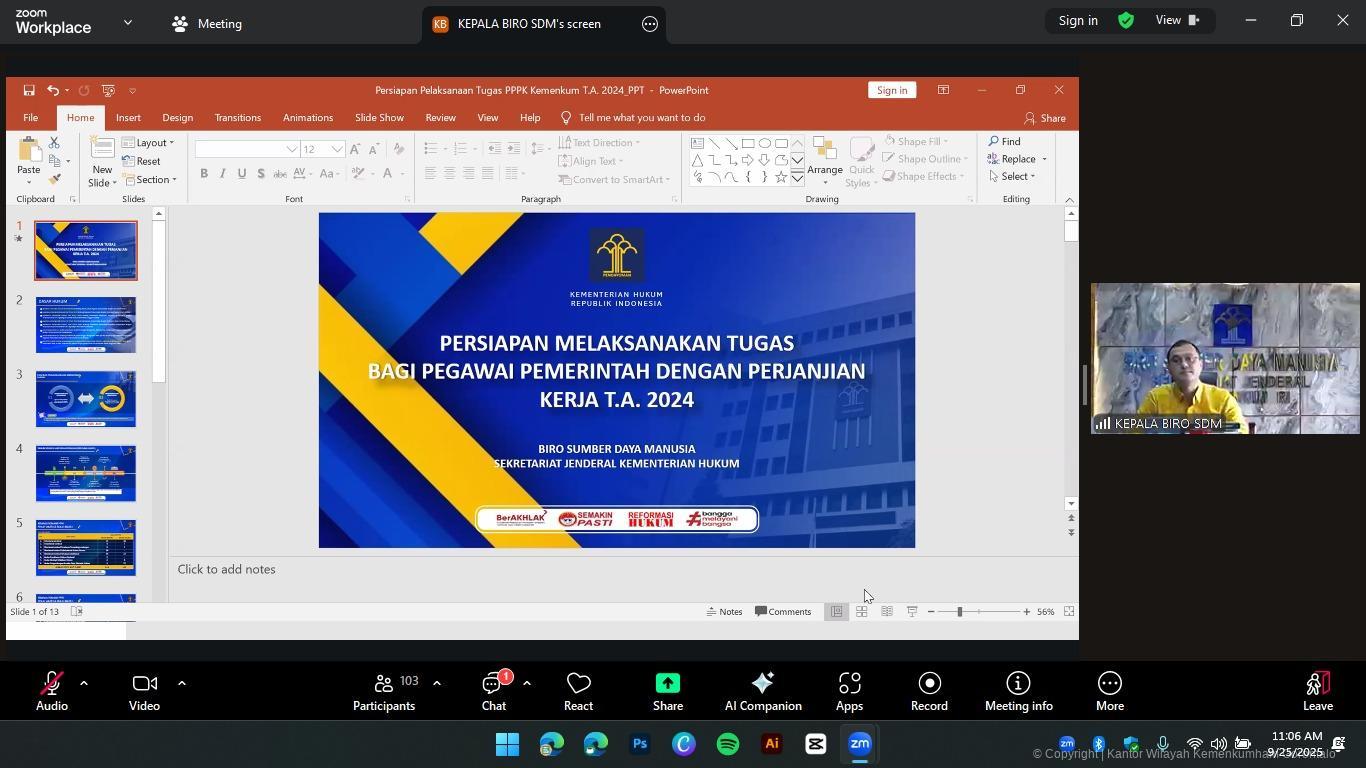
Task: Select the KEPALA BIRO SDM video thumbnail
Action: (1224, 358)
